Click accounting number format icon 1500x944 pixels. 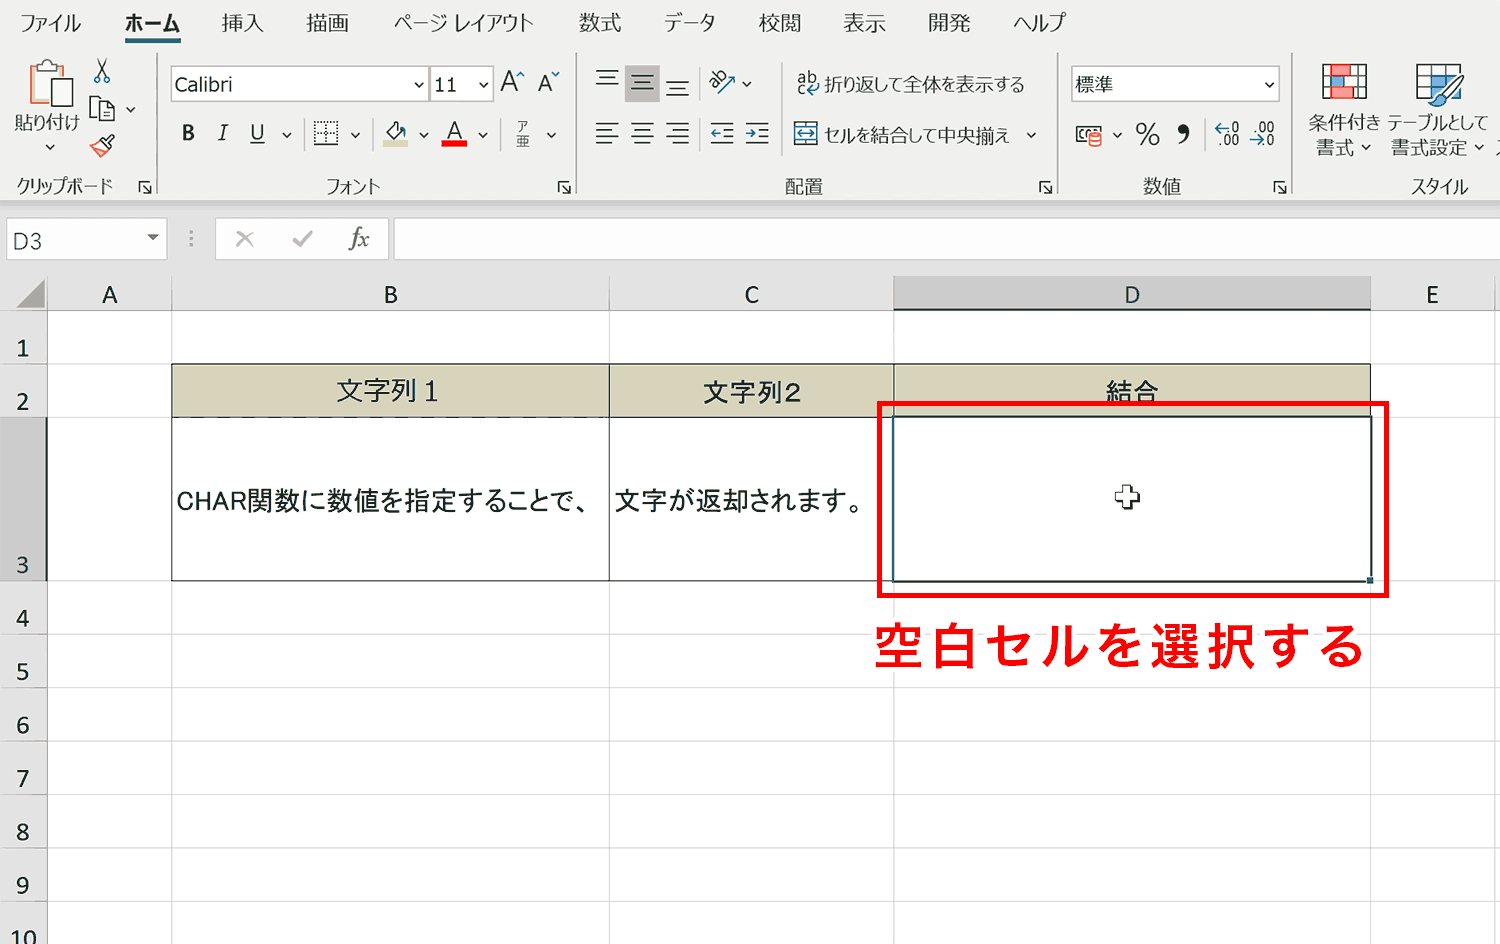(1089, 135)
